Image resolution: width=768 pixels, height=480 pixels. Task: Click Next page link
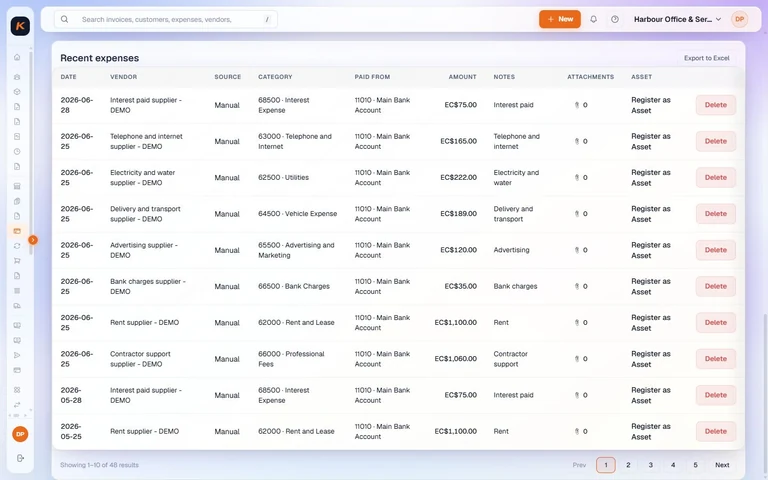[722, 465]
